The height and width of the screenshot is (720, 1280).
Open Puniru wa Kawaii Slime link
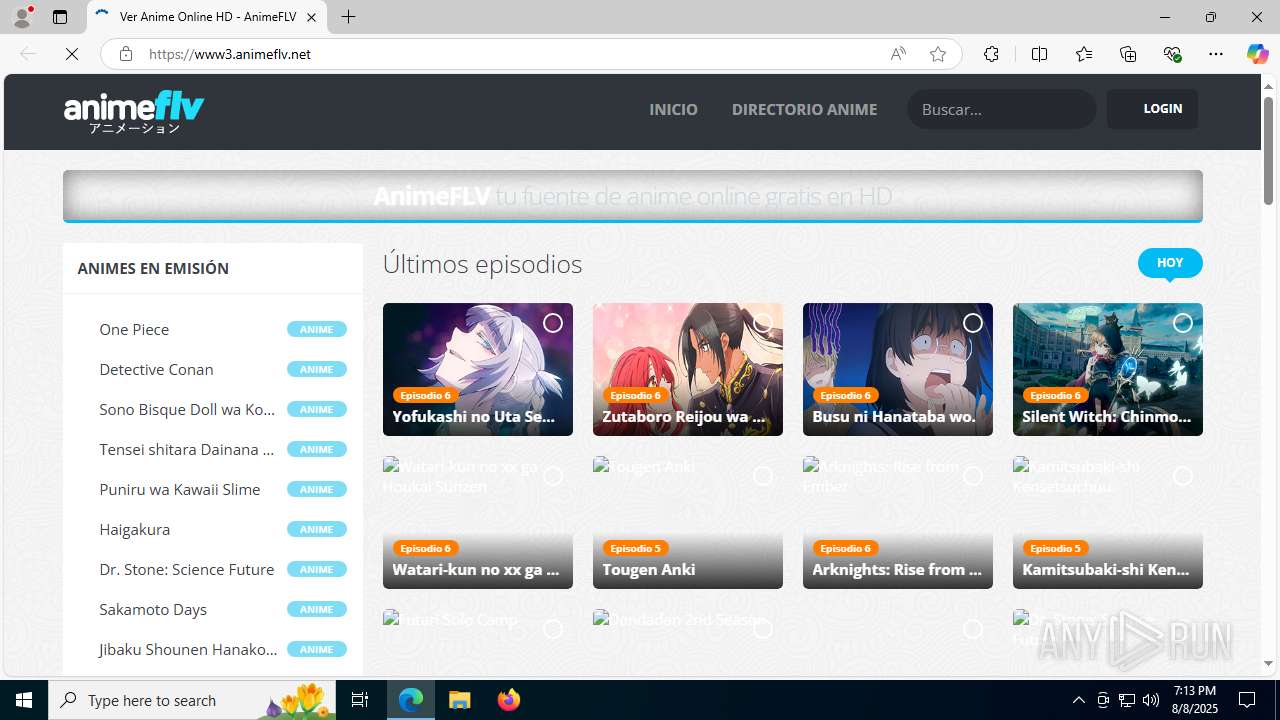(x=179, y=489)
